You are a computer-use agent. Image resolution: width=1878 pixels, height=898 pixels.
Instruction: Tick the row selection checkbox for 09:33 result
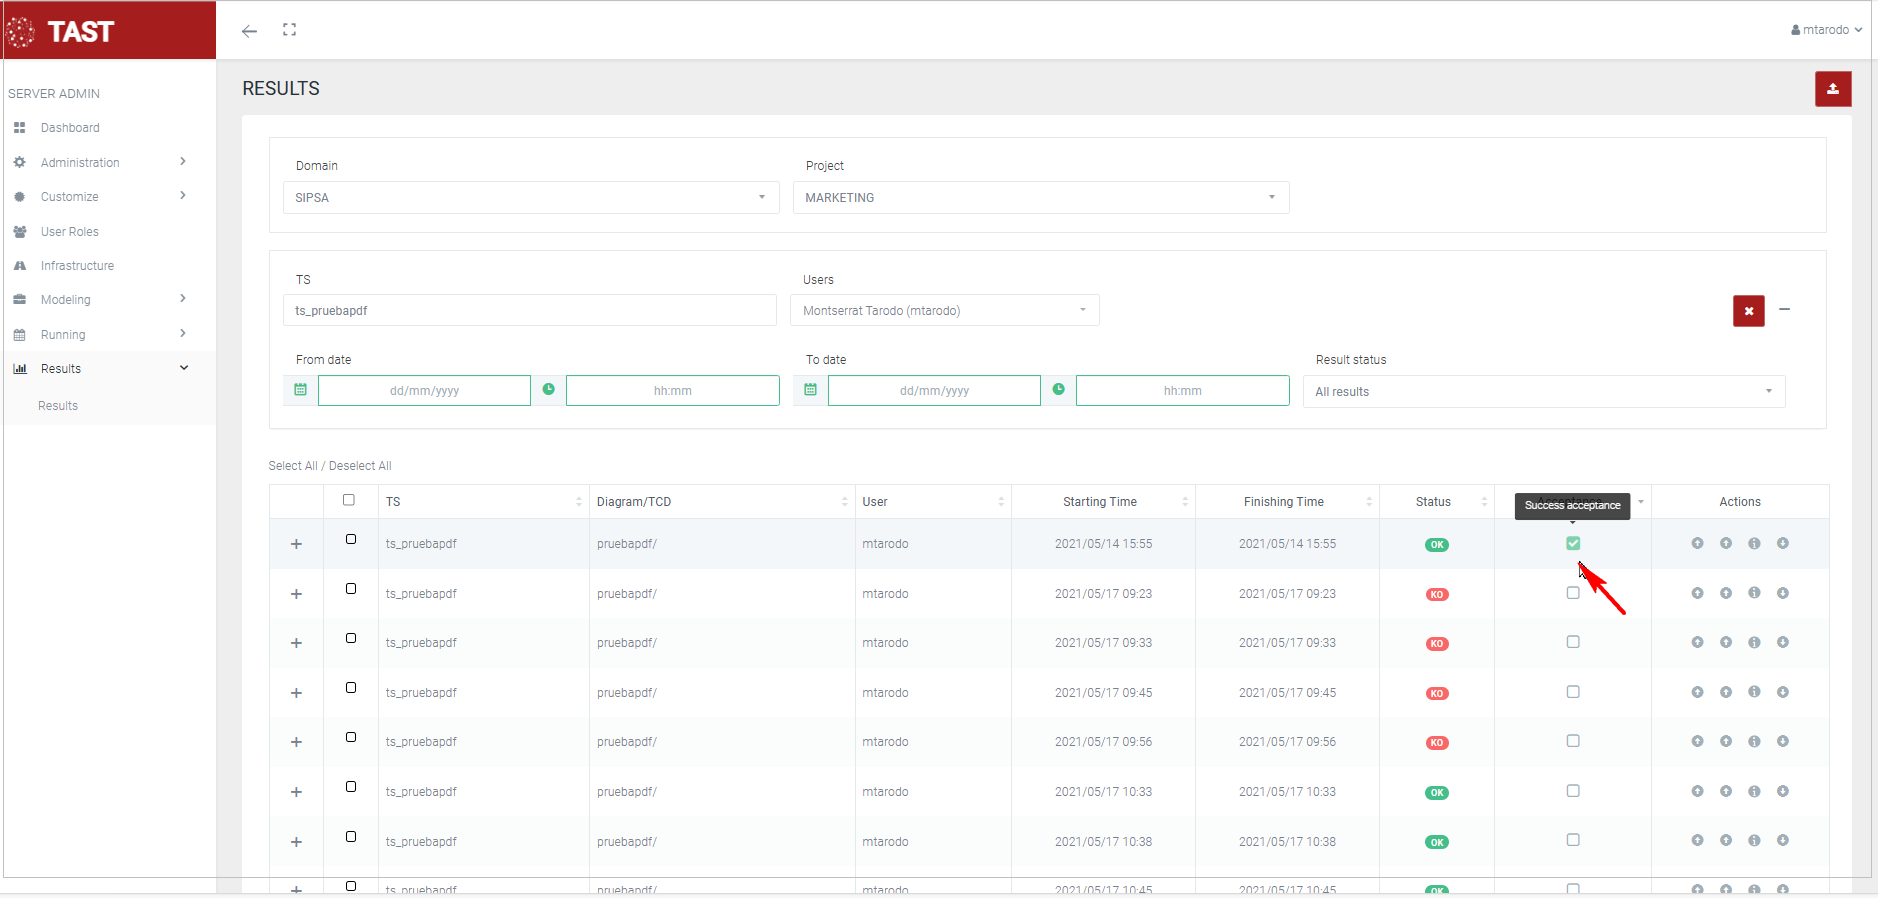(x=351, y=638)
